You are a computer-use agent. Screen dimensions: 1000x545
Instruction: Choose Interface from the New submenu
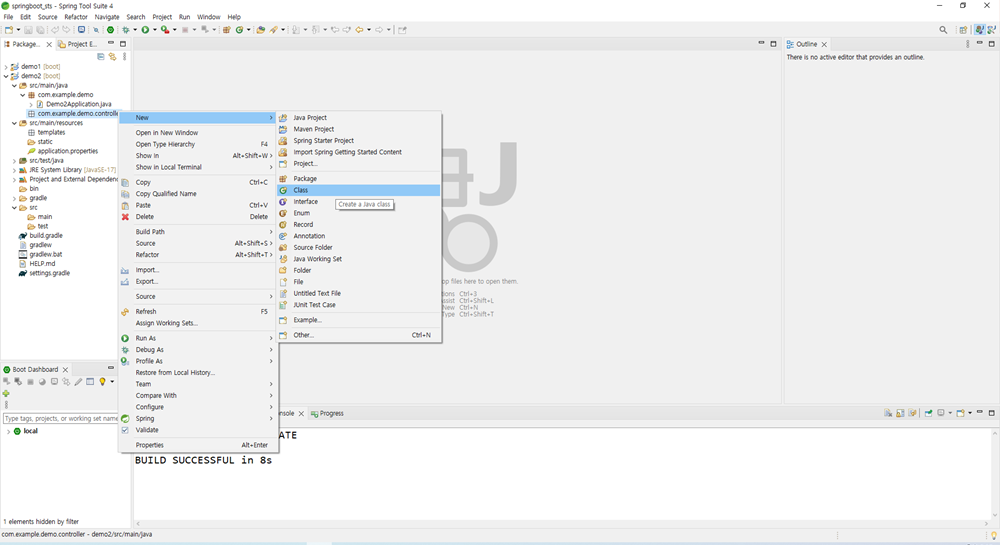[x=359, y=201]
